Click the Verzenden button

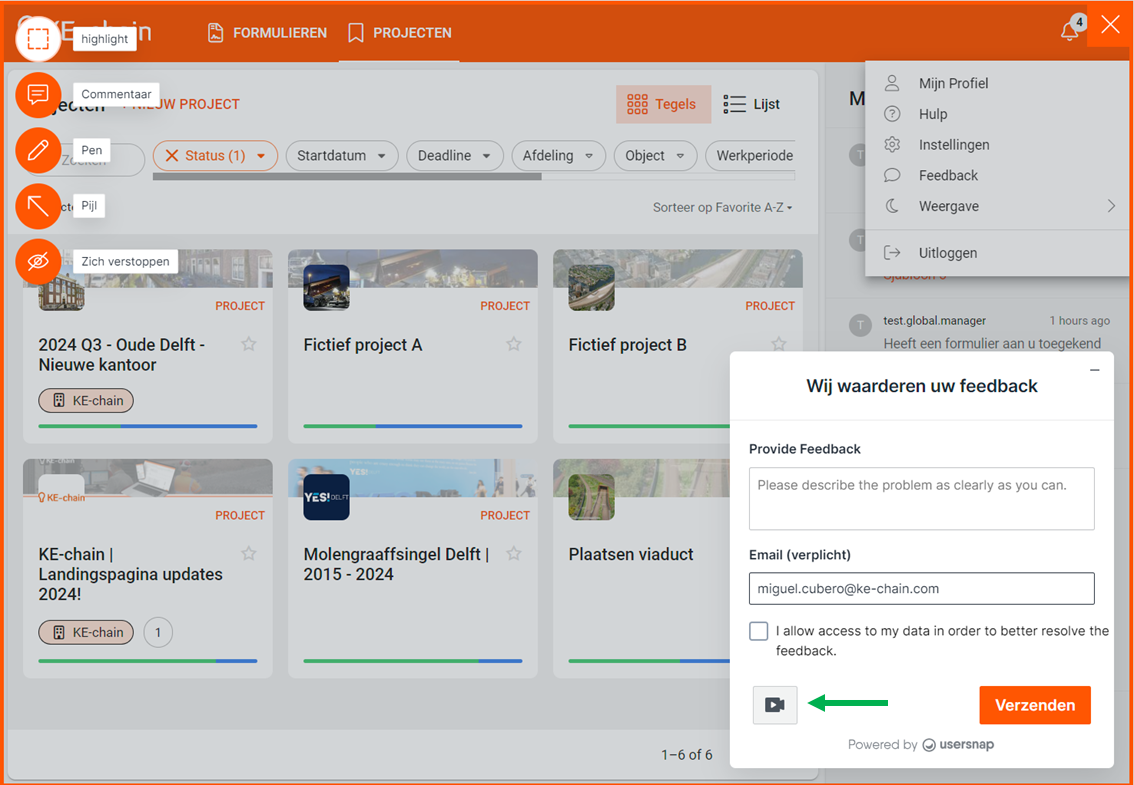(1035, 705)
